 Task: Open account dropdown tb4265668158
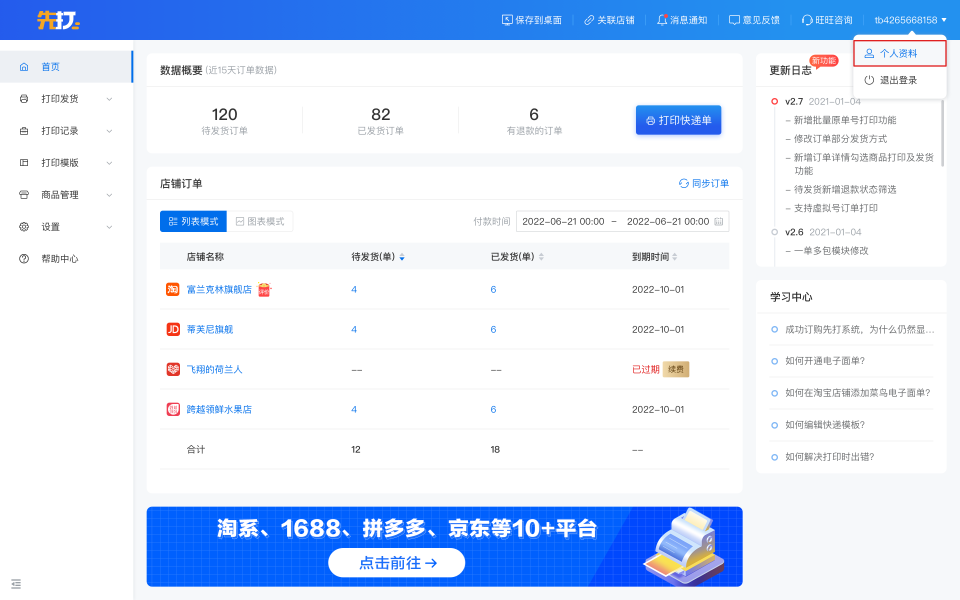point(910,20)
